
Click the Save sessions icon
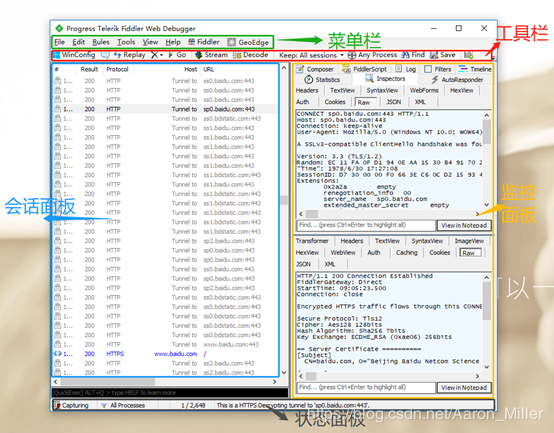click(x=434, y=55)
